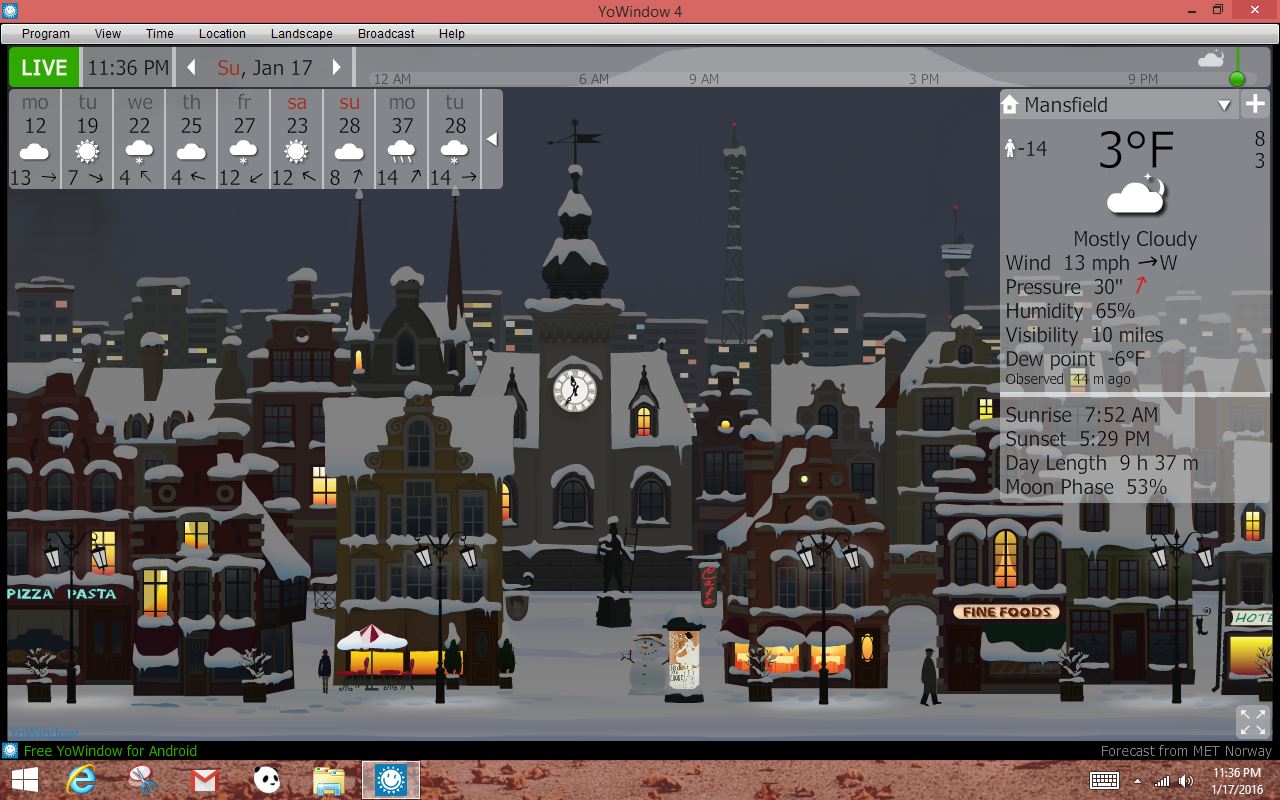Toggle the LIVE mode button
Screen dimensions: 1280x800
[x=44, y=68]
